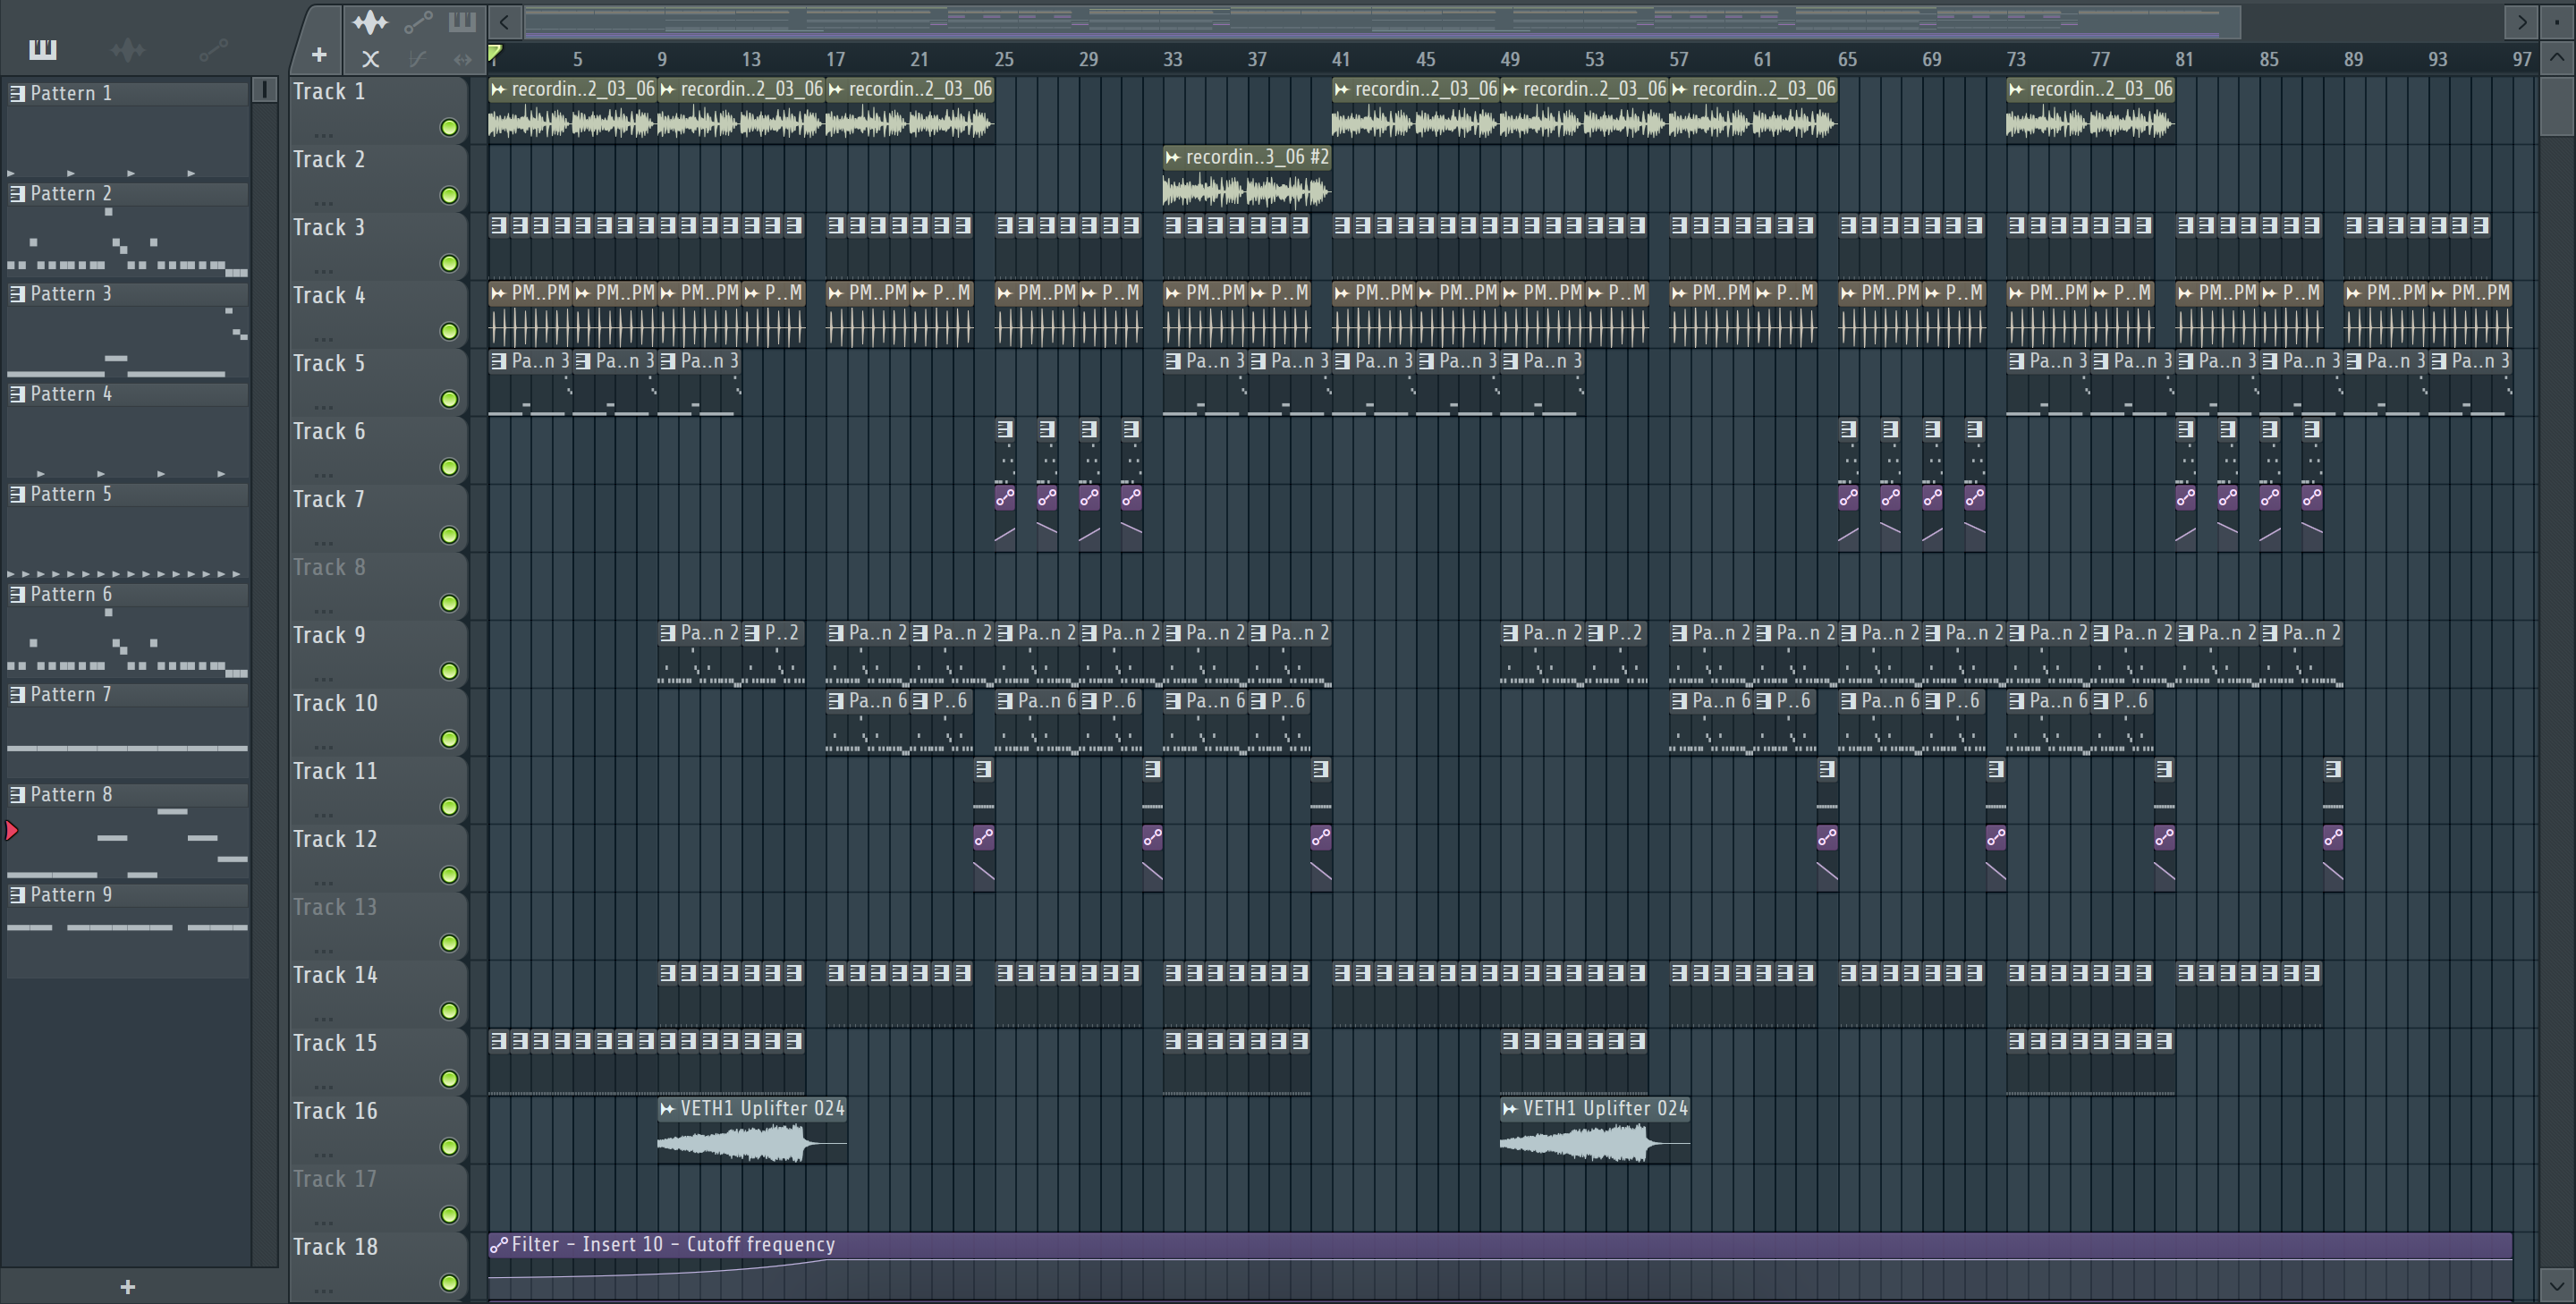Click the red play marker beside Pattern 8
This screenshot has width=2576, height=1304.
tap(12, 830)
